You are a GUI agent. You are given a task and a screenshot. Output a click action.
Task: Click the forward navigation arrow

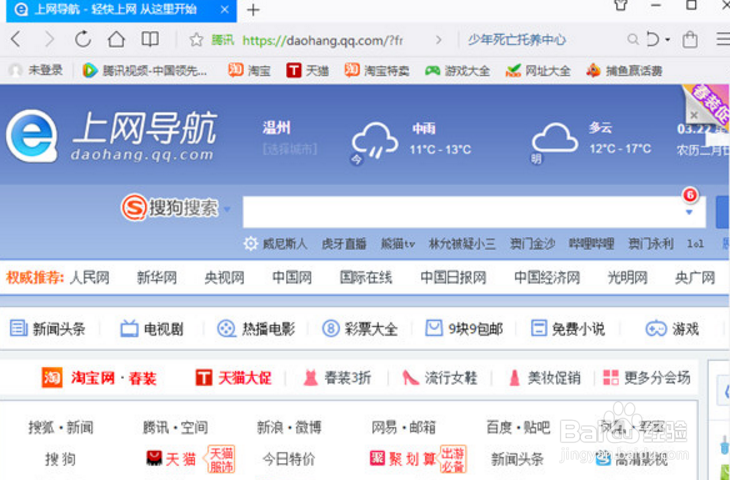pyautogui.click(x=49, y=39)
